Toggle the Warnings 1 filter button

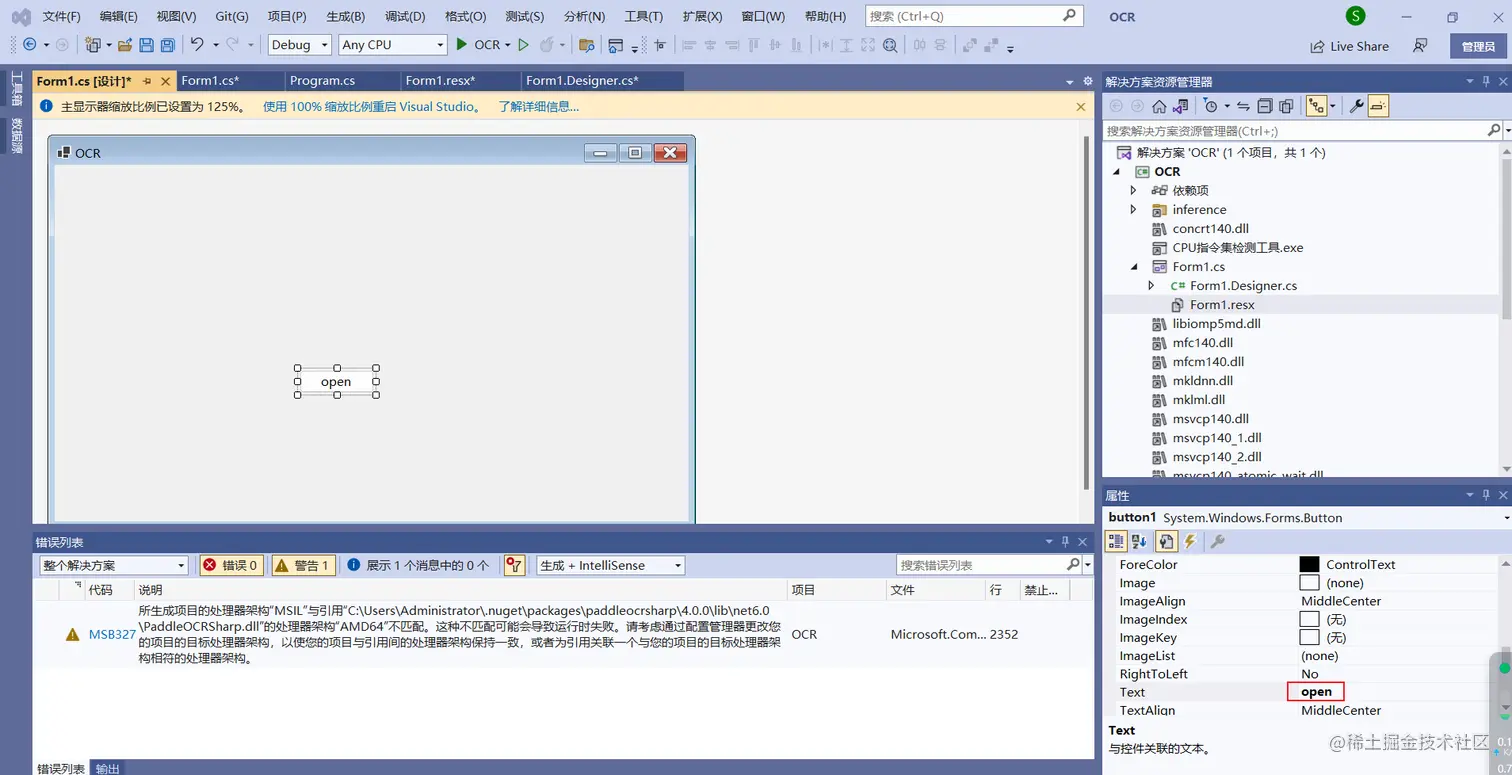pyautogui.click(x=302, y=565)
